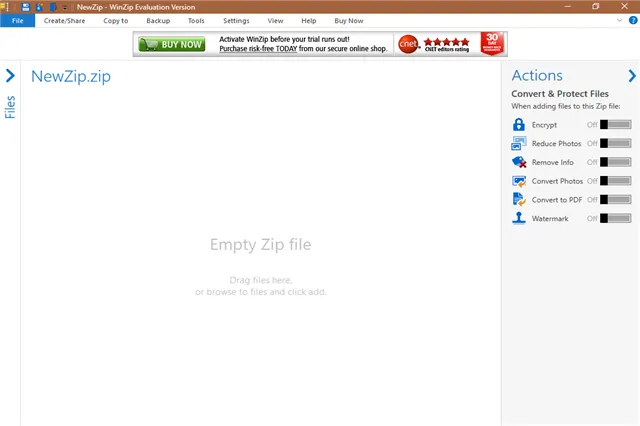Open the Settings tab
The width and height of the screenshot is (640, 426).
[x=236, y=21]
